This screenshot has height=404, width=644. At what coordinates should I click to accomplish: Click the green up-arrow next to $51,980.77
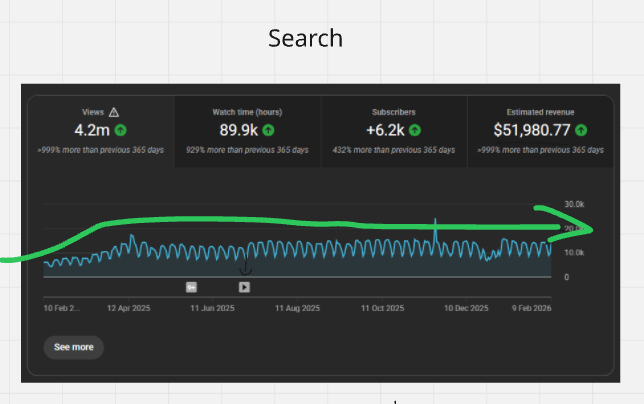pyautogui.click(x=581, y=131)
